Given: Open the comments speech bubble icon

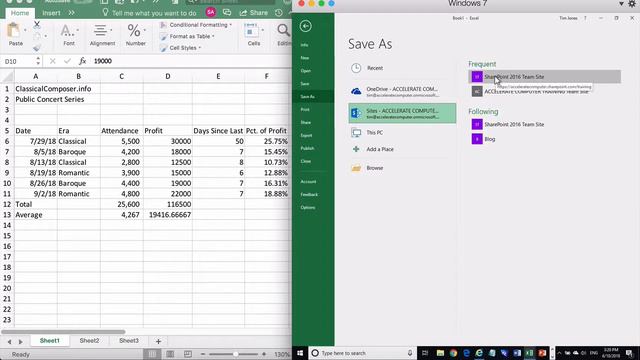Looking at the screenshot, I should [x=227, y=13].
